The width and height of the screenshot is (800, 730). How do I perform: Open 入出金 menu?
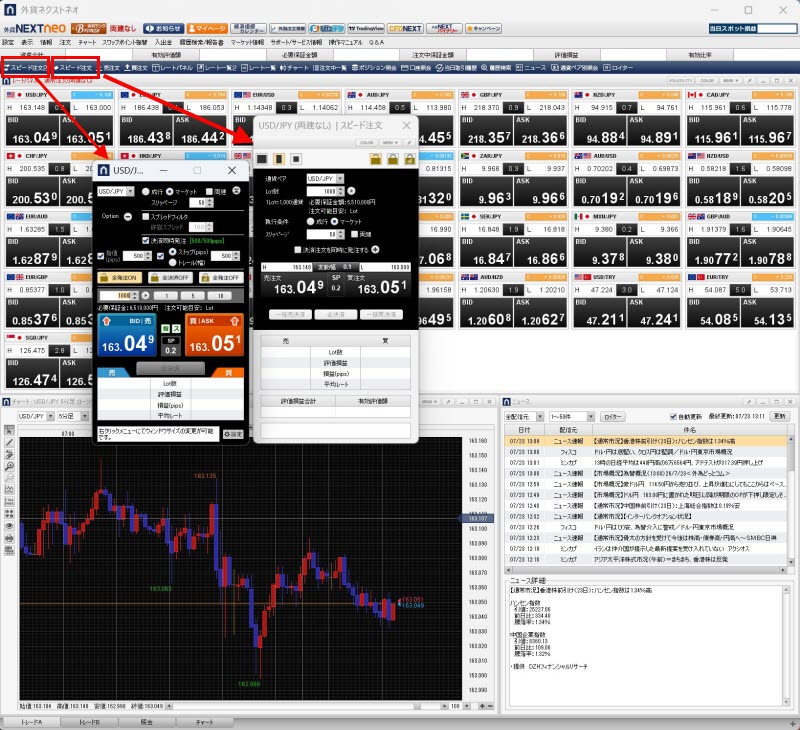[163, 42]
